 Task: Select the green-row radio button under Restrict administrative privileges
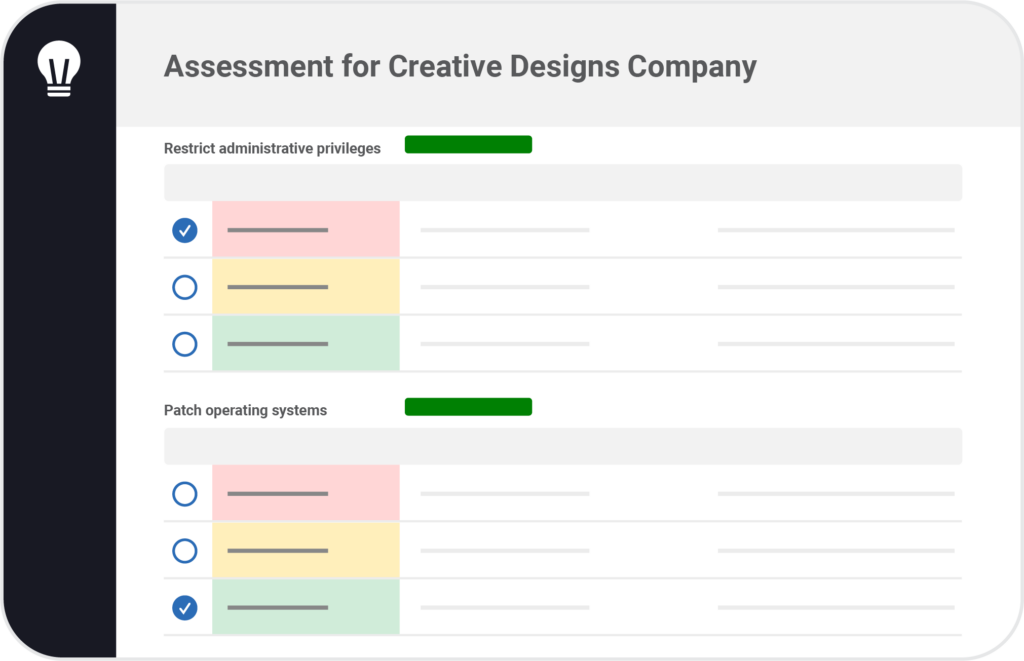(x=185, y=343)
